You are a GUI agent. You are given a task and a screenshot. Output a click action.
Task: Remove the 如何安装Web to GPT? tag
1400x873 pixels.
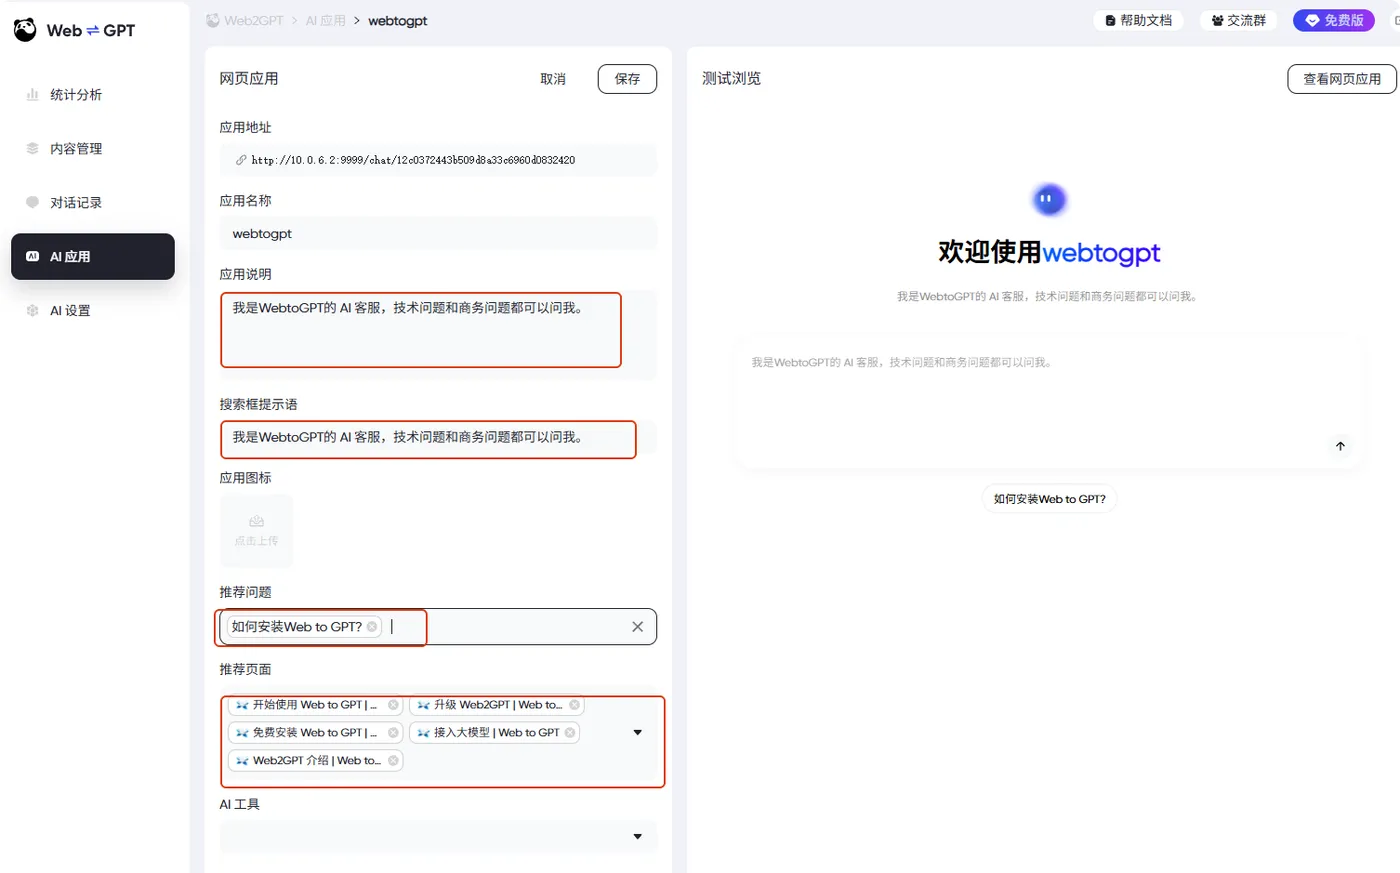372,627
